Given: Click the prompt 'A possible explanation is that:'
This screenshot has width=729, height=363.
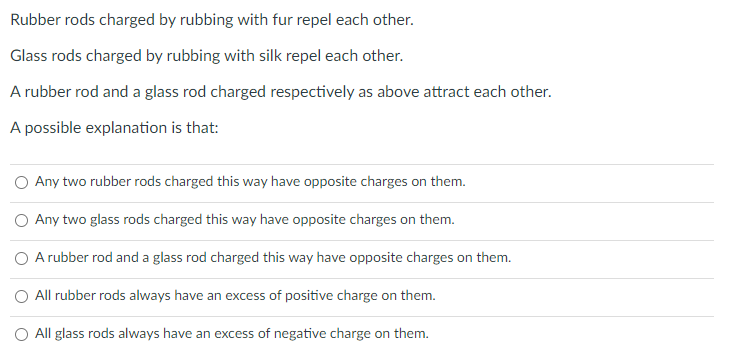Looking at the screenshot, I should [x=114, y=128].
